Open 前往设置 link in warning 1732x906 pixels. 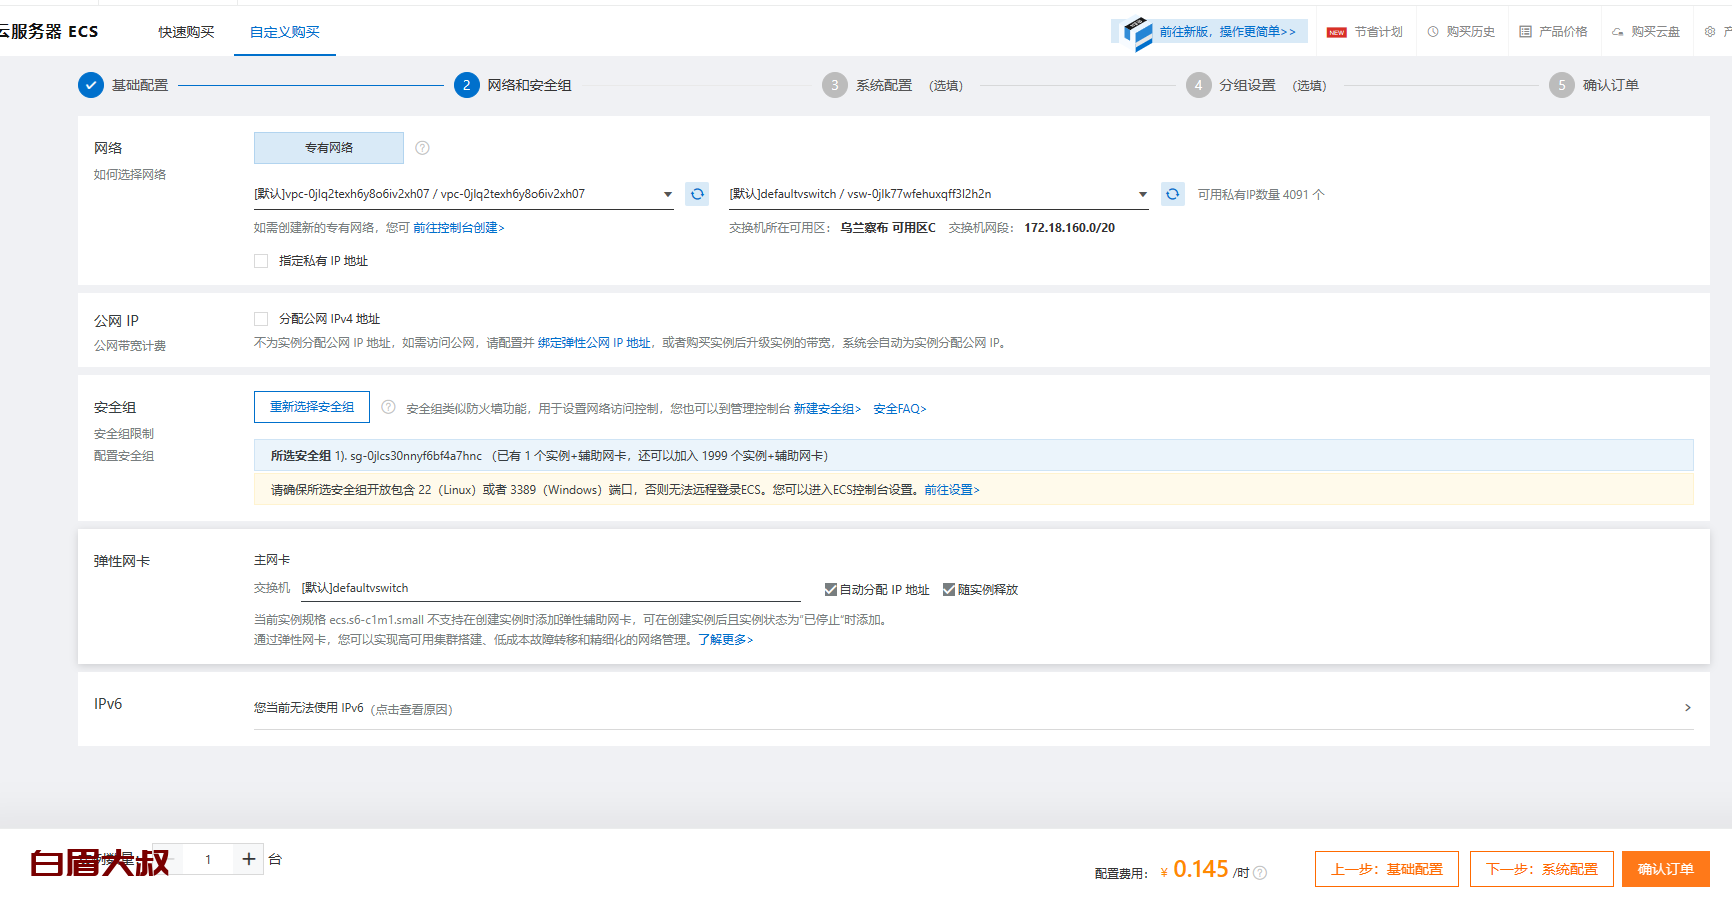point(952,490)
